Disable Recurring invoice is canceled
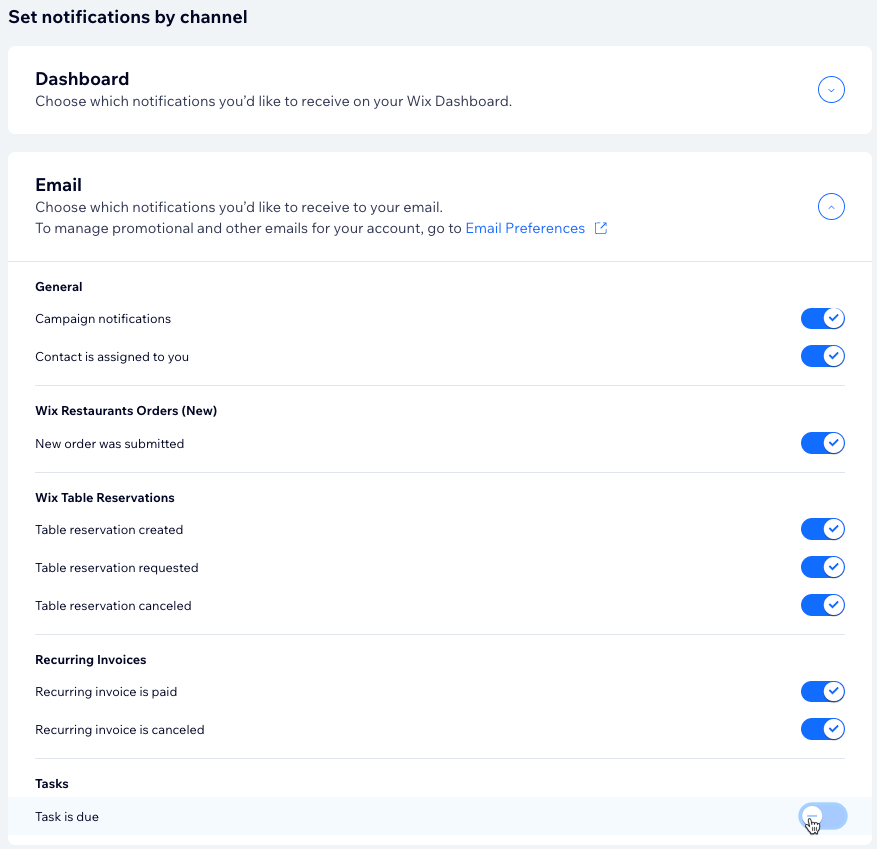The image size is (877, 849). coord(822,729)
